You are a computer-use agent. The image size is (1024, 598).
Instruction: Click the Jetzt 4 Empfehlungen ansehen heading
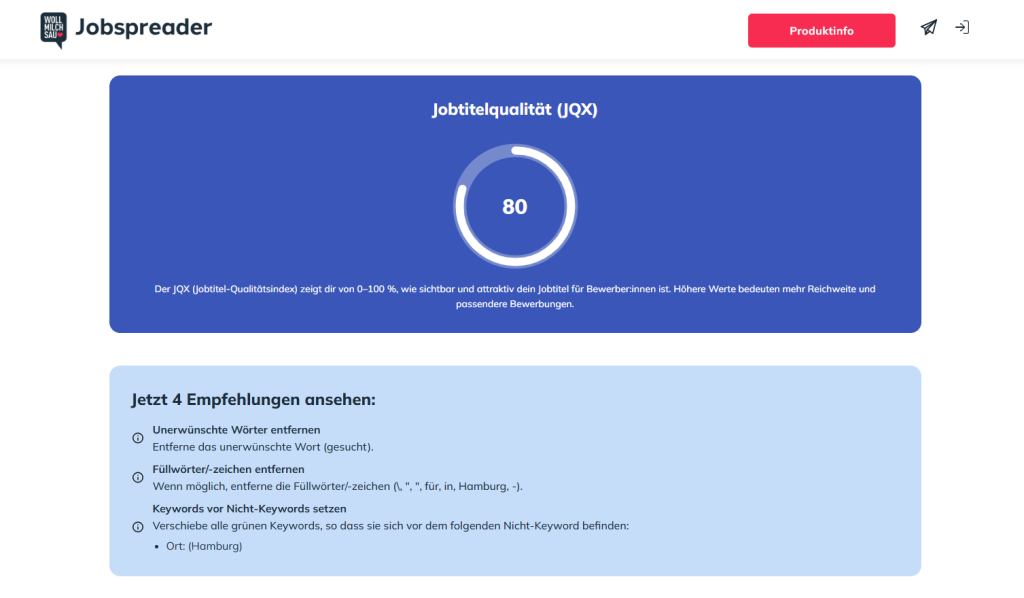[x=252, y=399]
